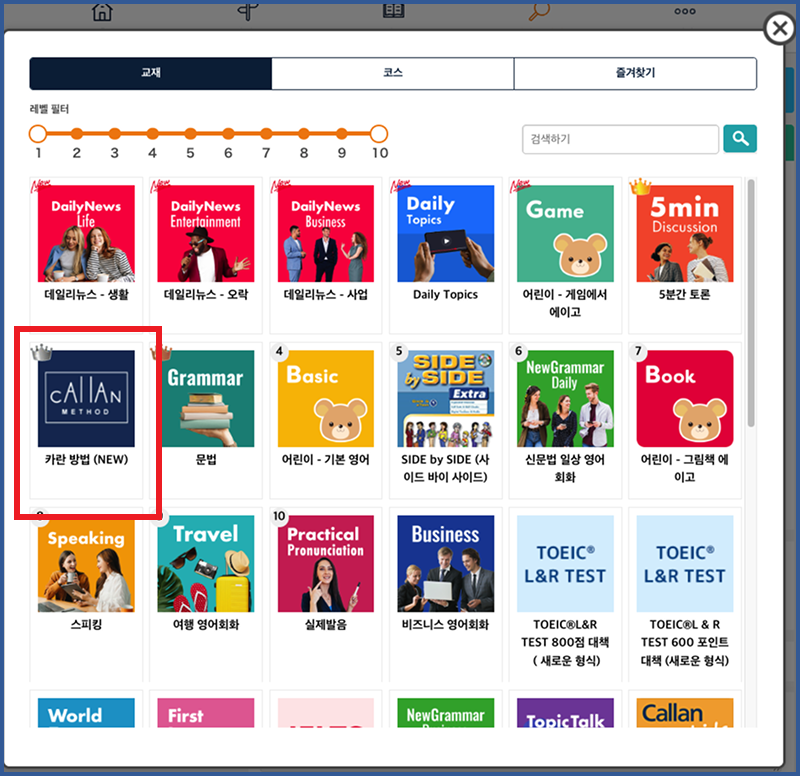Open the Daily Topics material
Viewport: 800px width, 776px height.
(445, 234)
